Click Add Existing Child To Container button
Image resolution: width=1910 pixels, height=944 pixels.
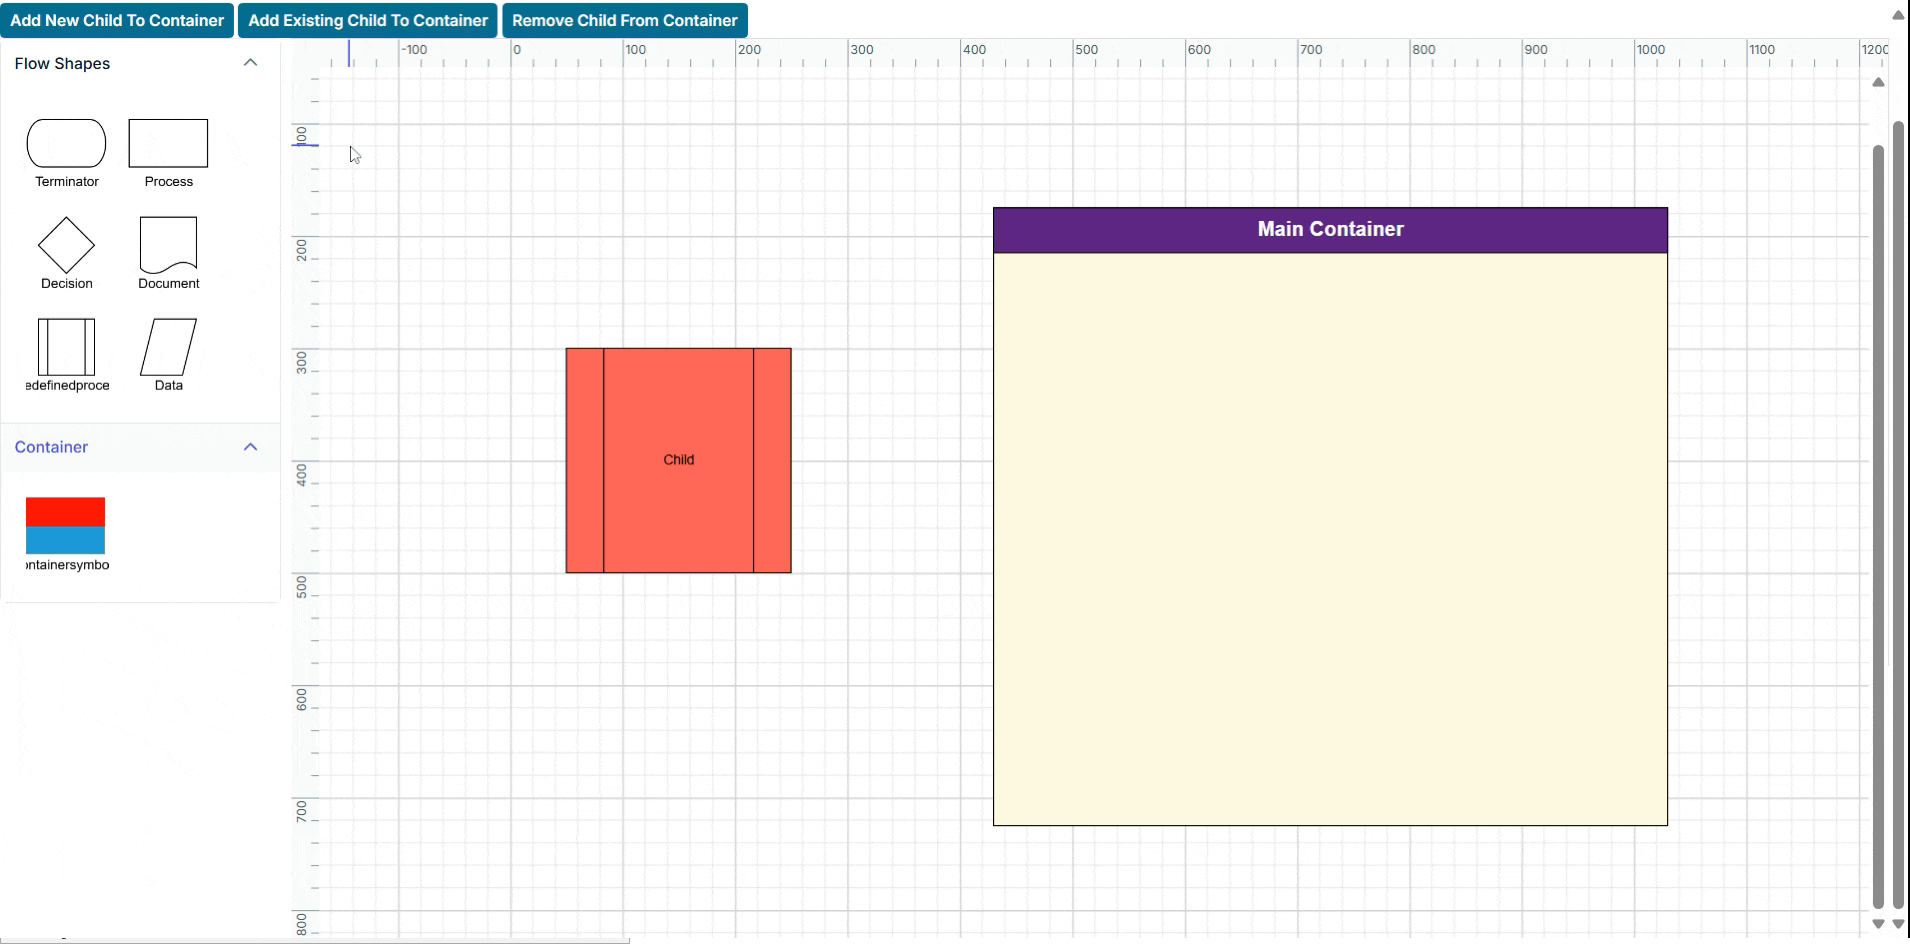point(368,20)
